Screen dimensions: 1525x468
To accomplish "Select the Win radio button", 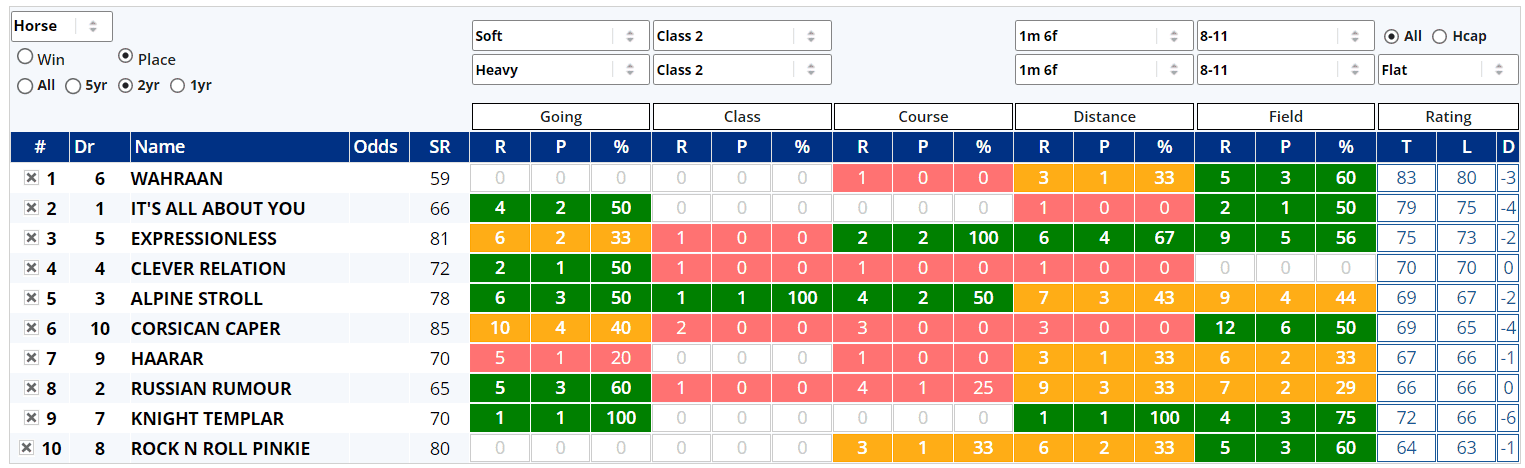I will (25, 58).
